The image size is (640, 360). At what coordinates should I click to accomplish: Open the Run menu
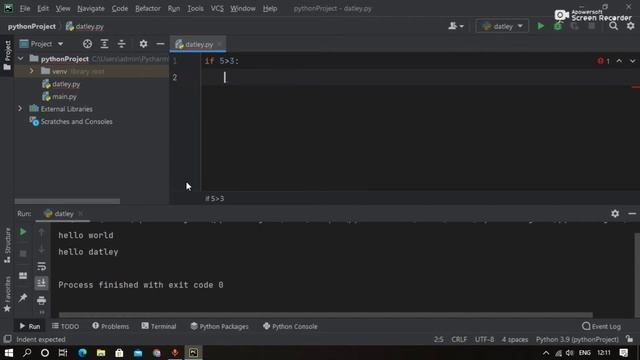pos(174,8)
